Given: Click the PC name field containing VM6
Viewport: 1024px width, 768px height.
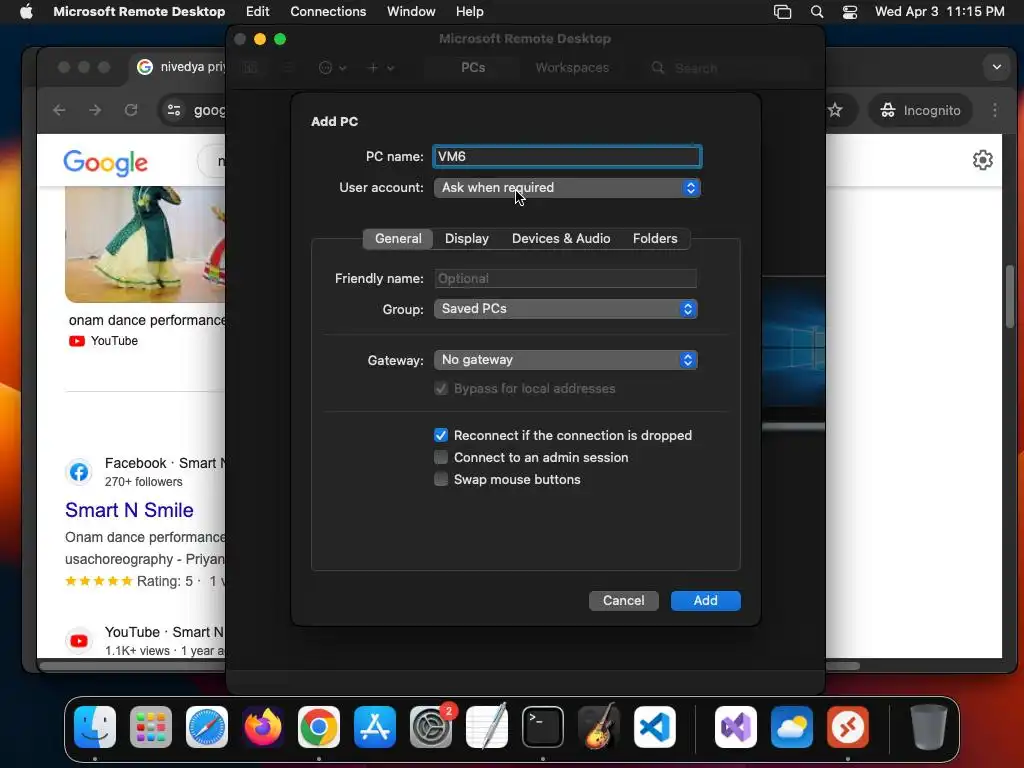Looking at the screenshot, I should point(567,156).
